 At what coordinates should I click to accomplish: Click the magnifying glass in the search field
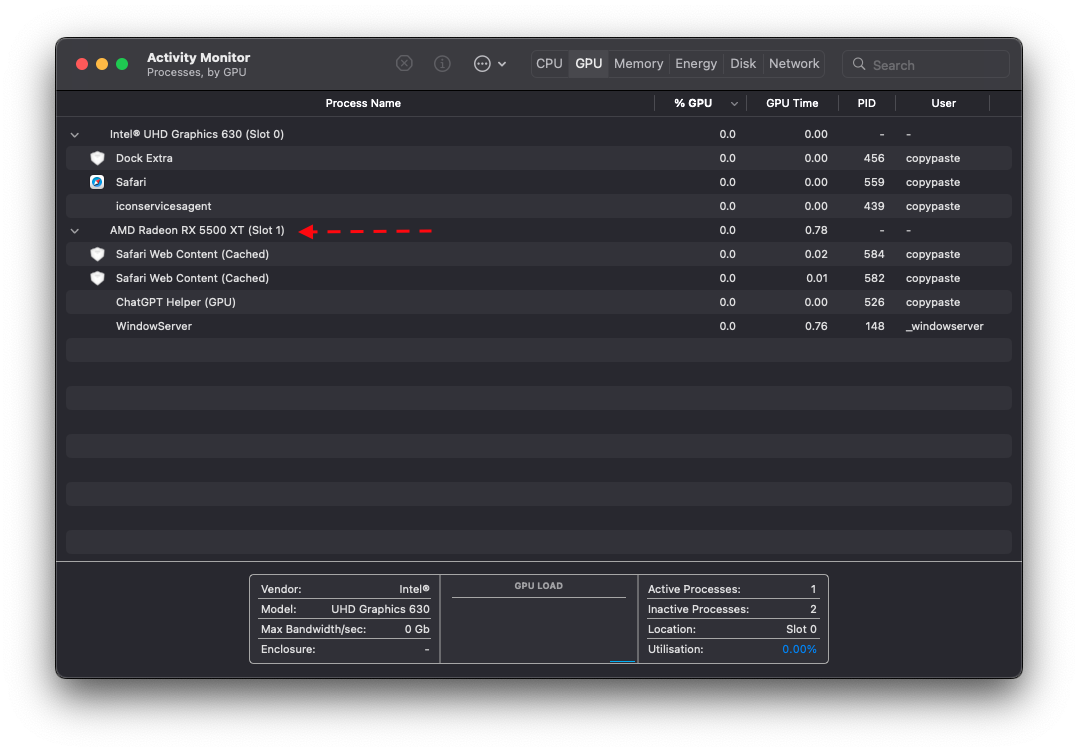pyautogui.click(x=859, y=64)
